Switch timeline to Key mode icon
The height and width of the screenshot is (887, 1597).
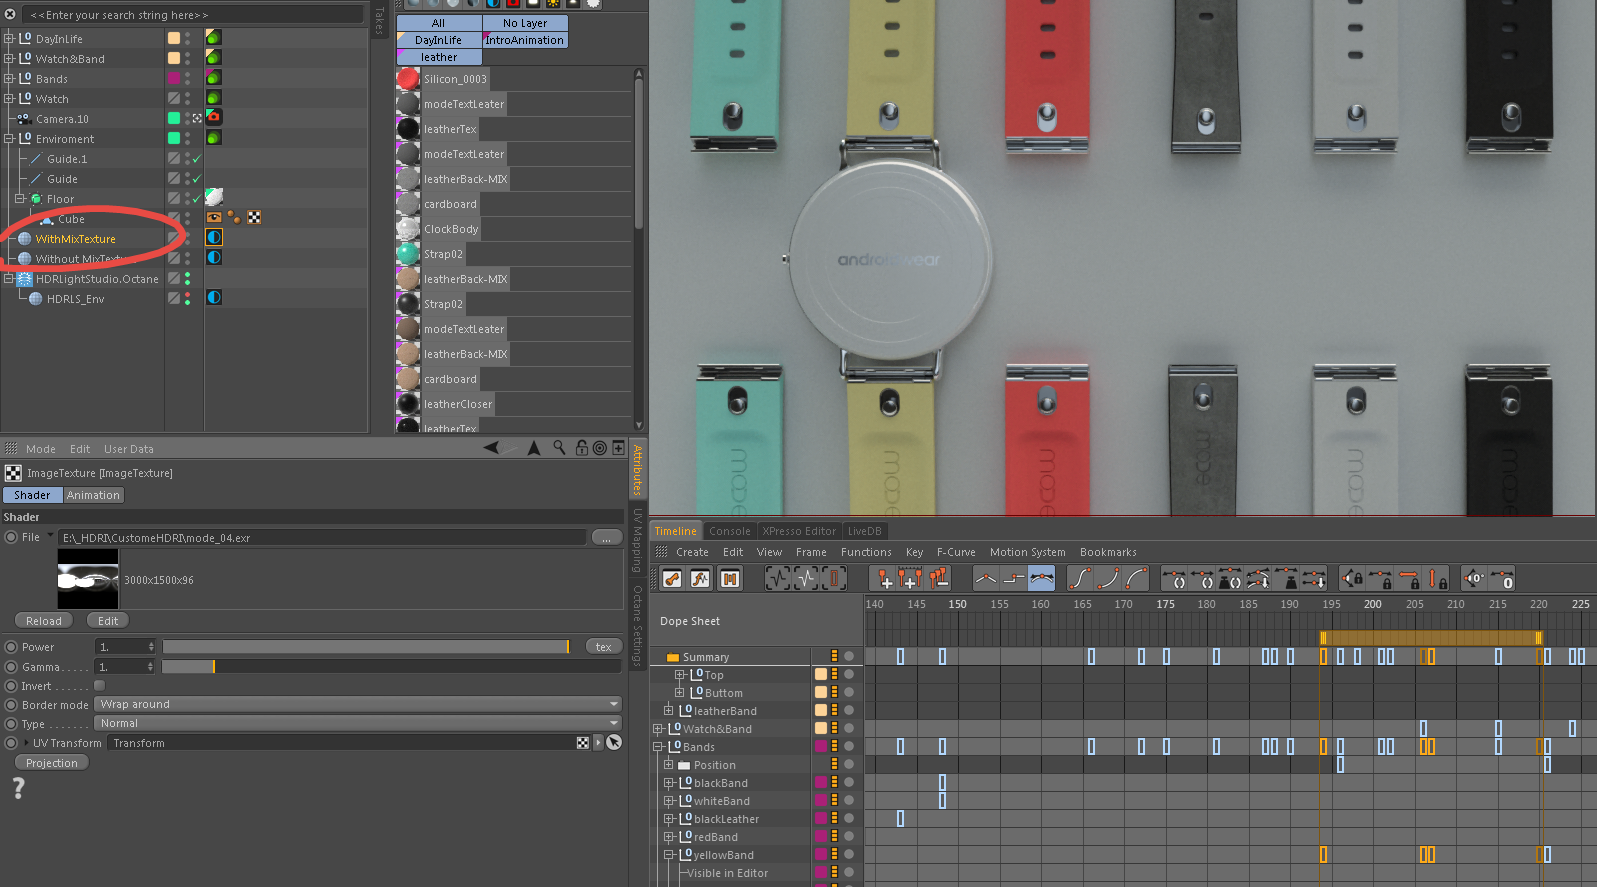(x=672, y=578)
